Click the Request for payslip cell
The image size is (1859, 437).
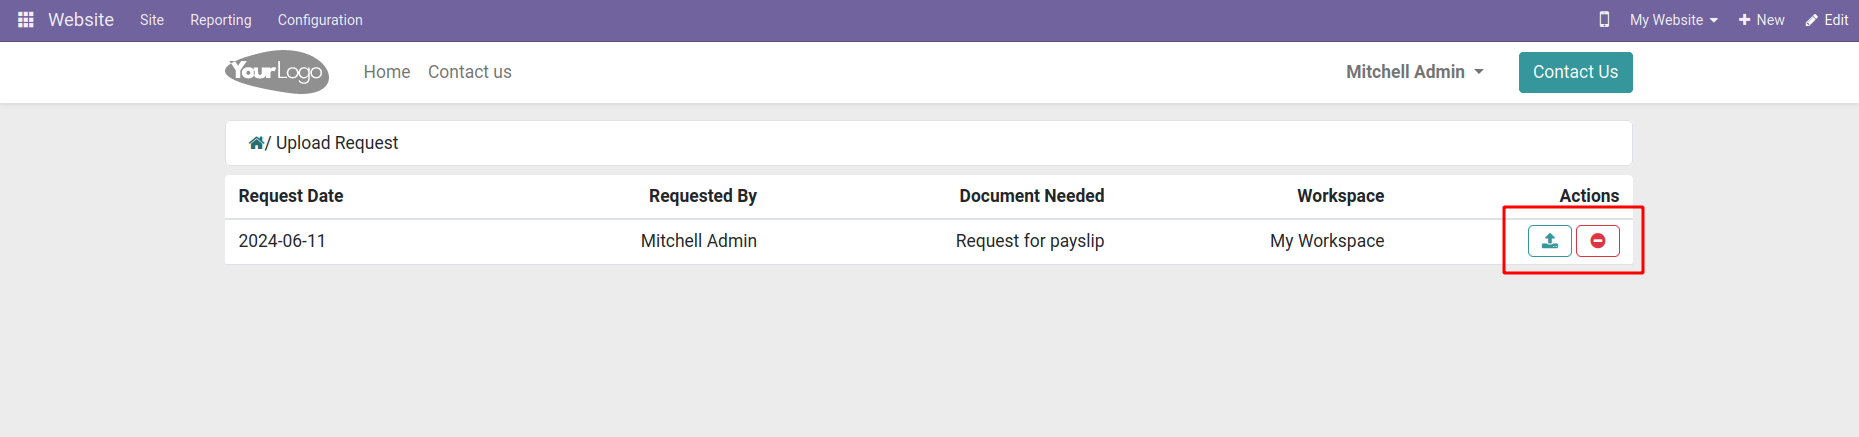[x=1029, y=241]
